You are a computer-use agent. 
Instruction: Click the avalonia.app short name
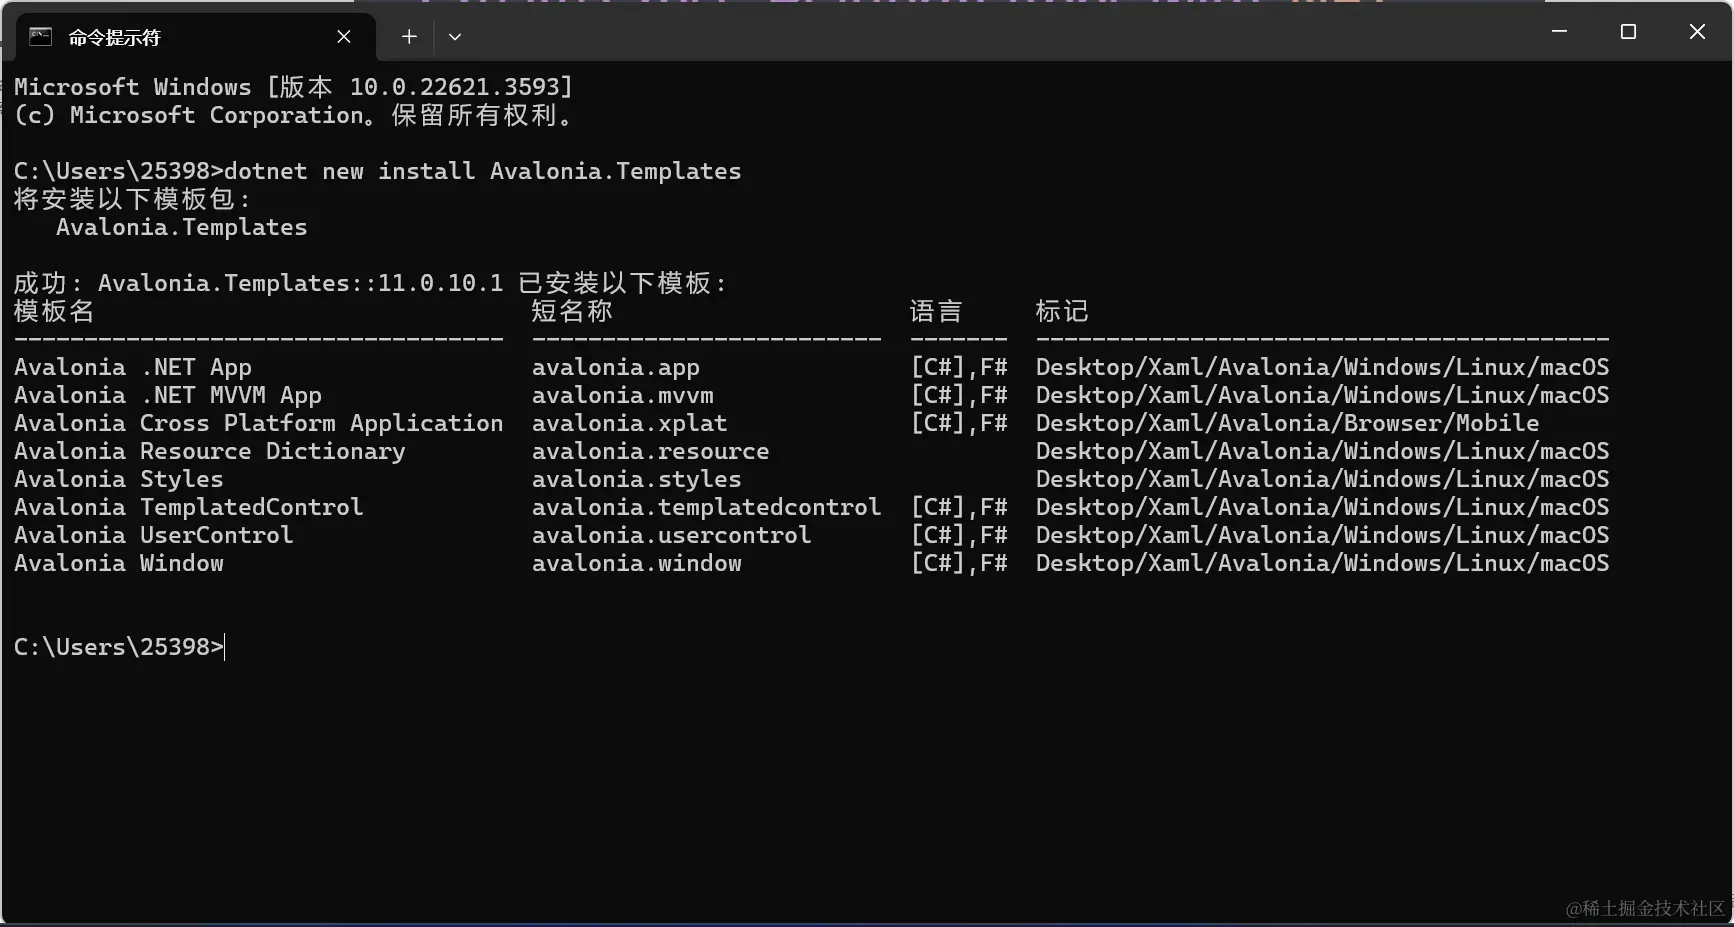(x=616, y=367)
